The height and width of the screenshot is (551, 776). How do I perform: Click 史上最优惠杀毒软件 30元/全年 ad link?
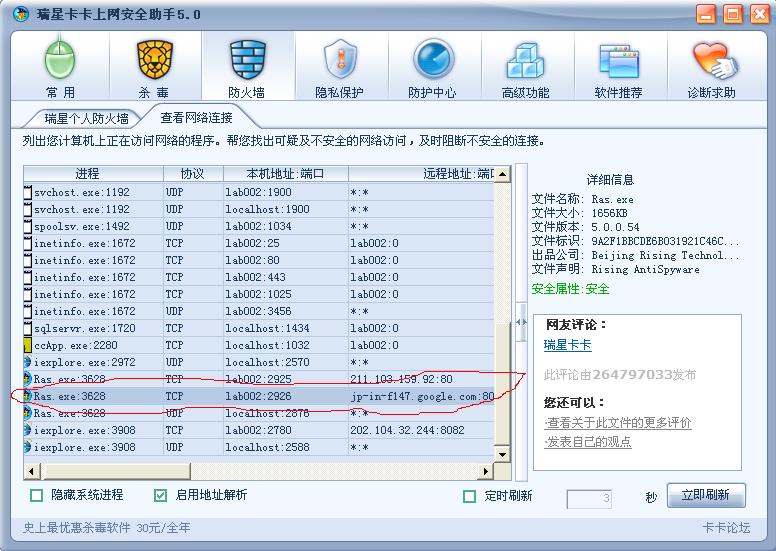(106, 528)
